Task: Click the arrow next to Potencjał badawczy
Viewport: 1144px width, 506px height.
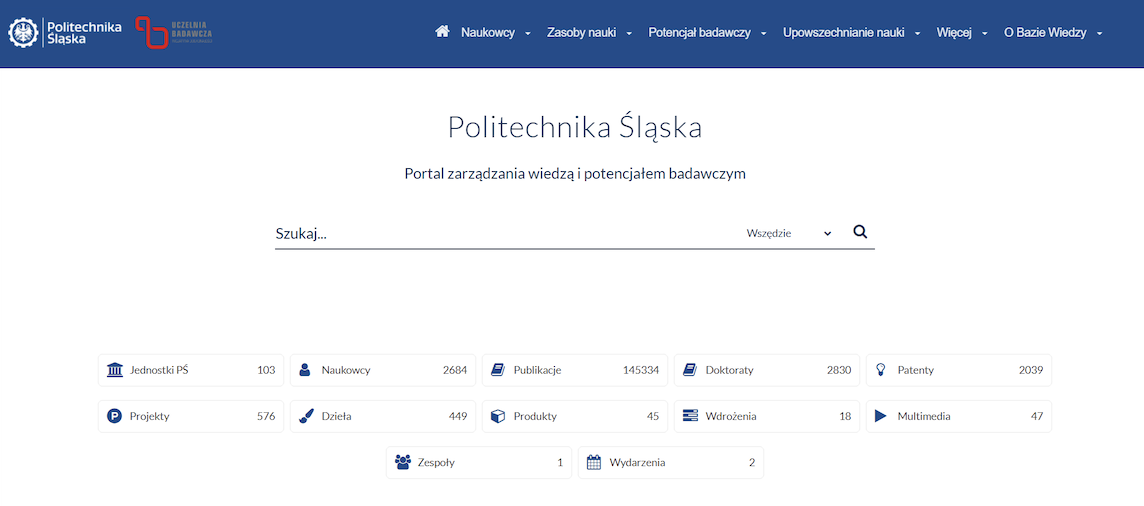Action: tap(763, 34)
